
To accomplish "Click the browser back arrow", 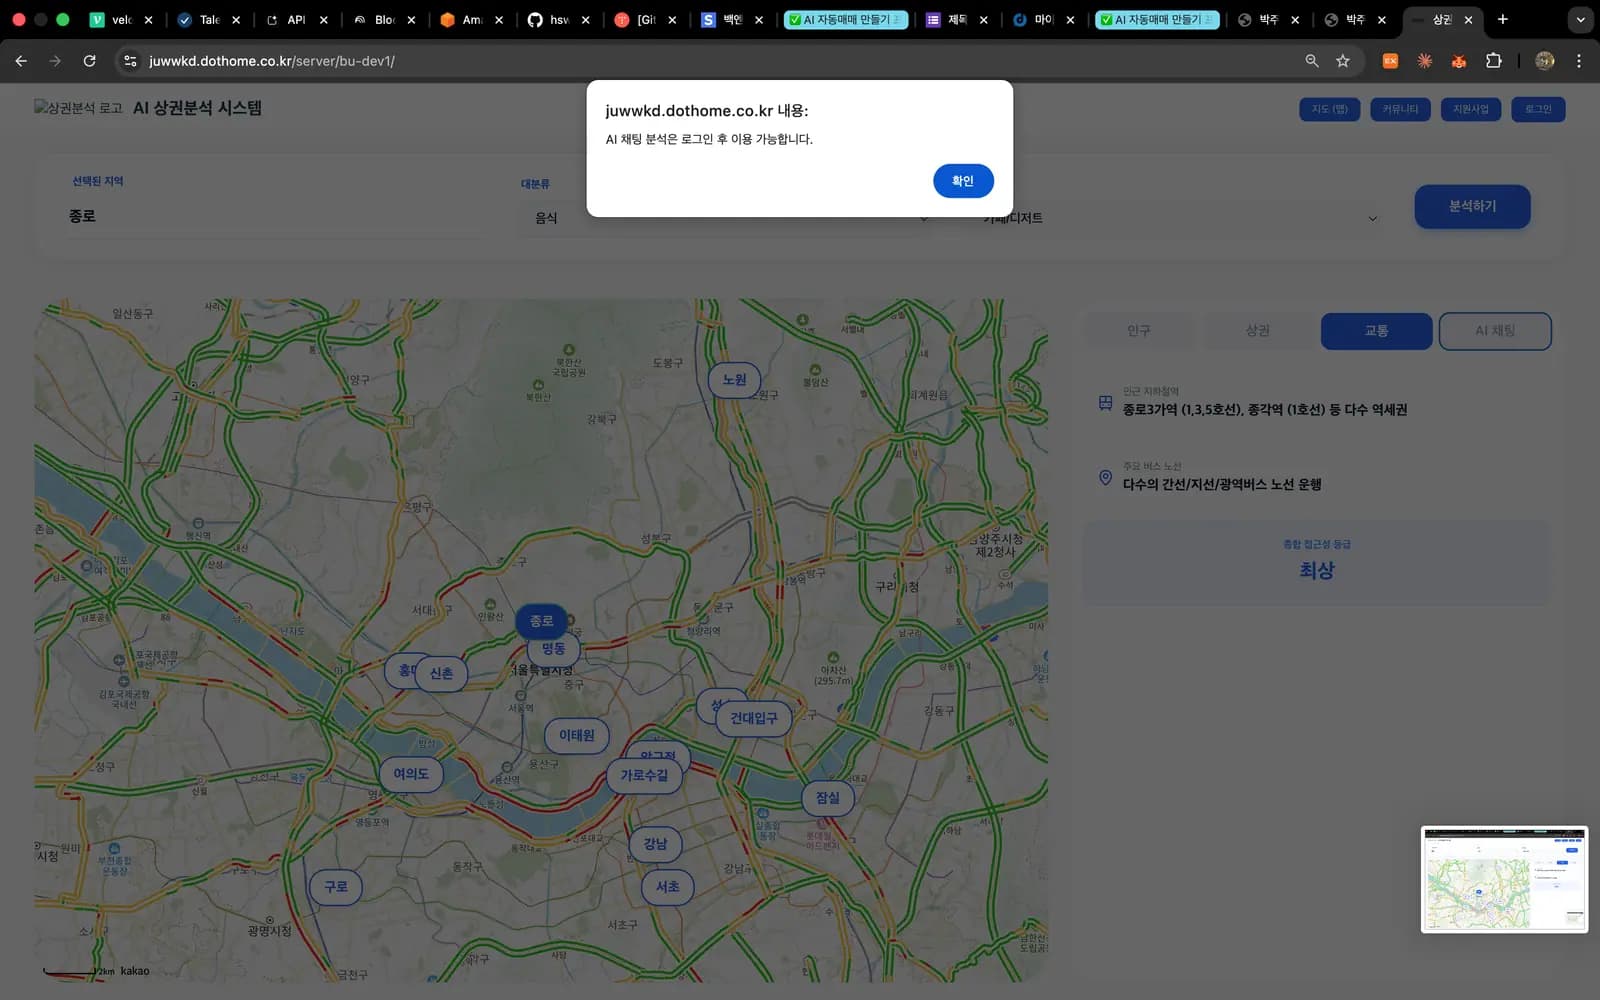I will pyautogui.click(x=21, y=61).
